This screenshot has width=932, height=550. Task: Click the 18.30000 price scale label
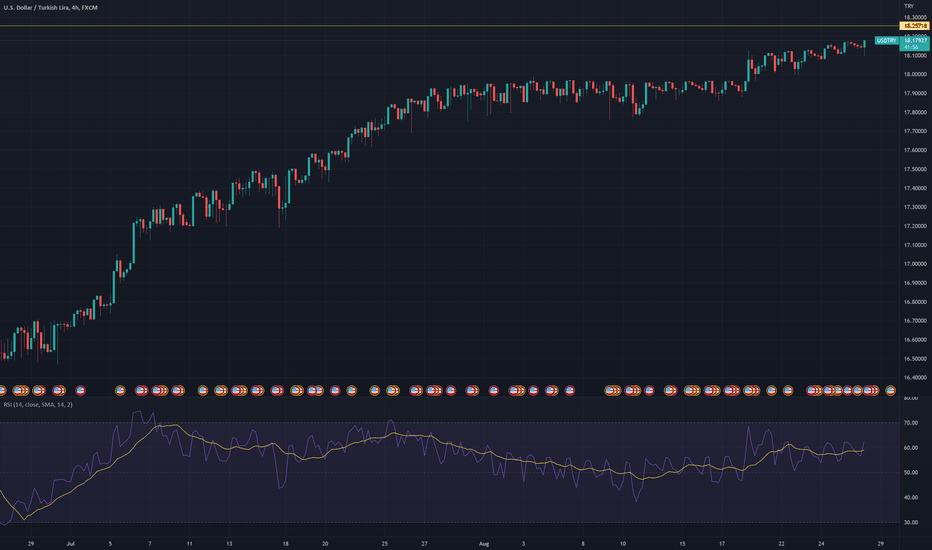click(915, 18)
